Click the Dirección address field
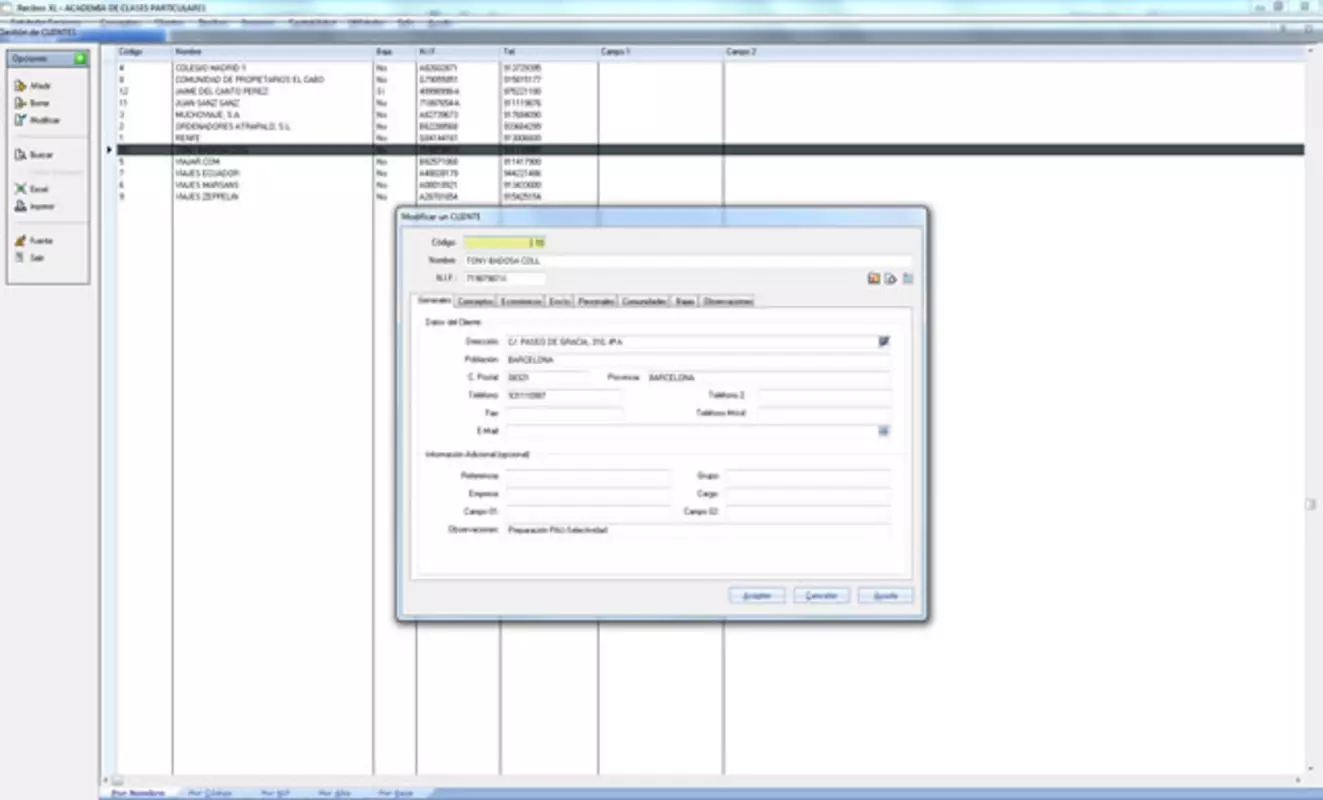The height and width of the screenshot is (800, 1323). pos(691,341)
